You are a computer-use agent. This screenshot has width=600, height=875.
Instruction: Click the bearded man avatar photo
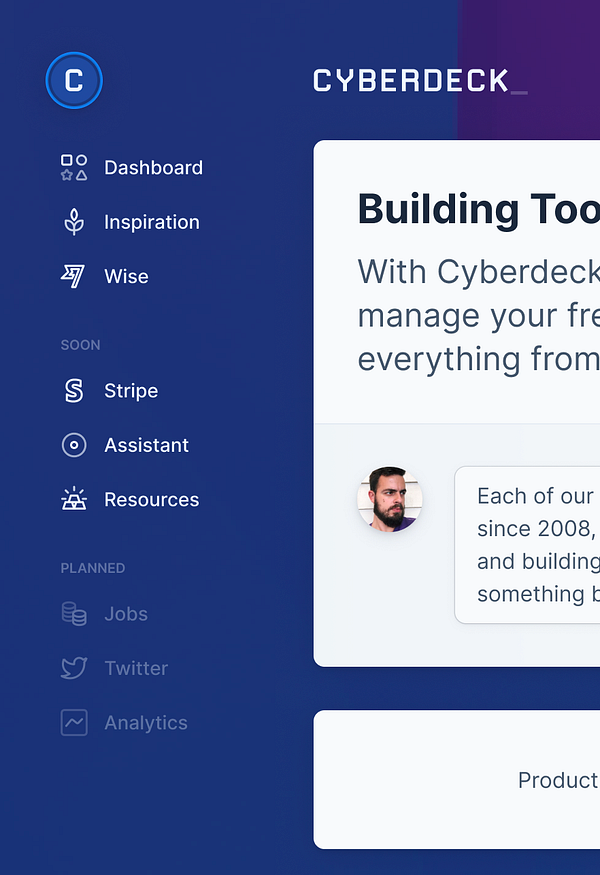click(390, 499)
